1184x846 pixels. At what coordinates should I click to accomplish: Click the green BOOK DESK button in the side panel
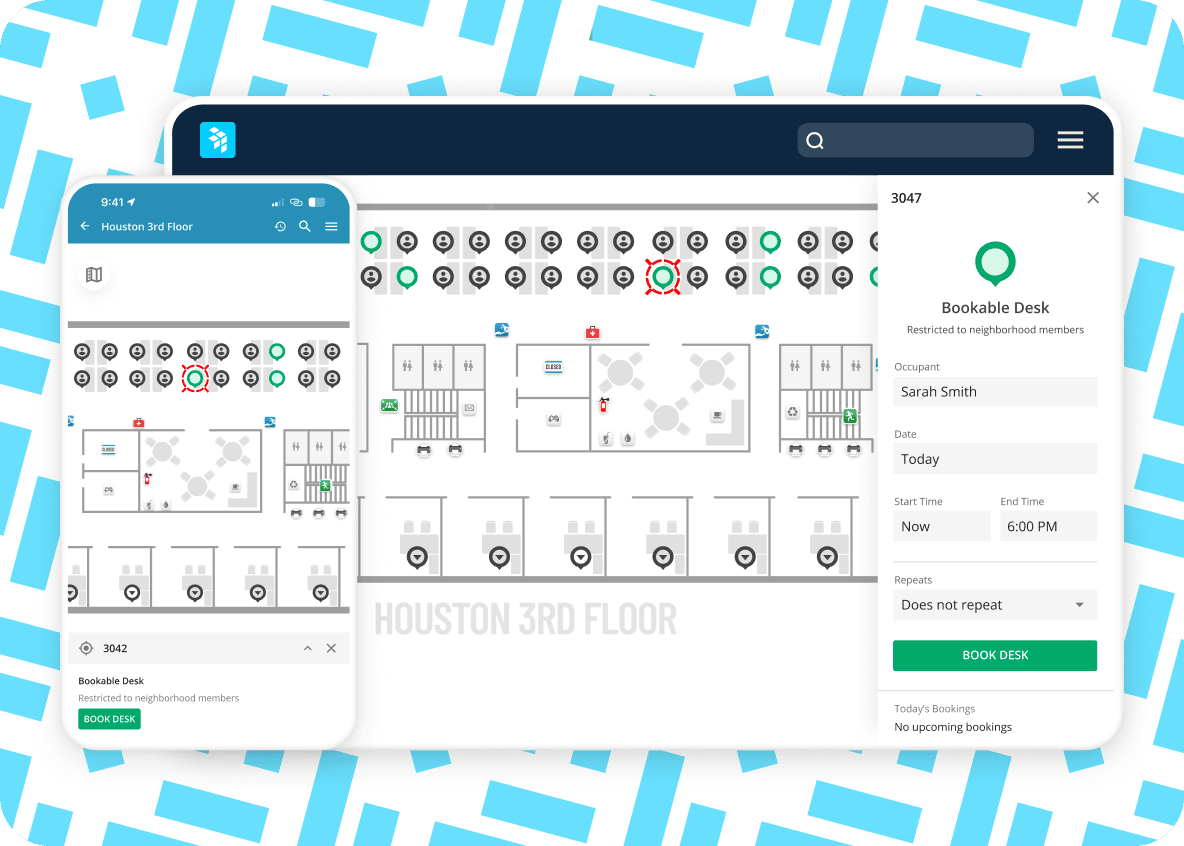tap(994, 655)
